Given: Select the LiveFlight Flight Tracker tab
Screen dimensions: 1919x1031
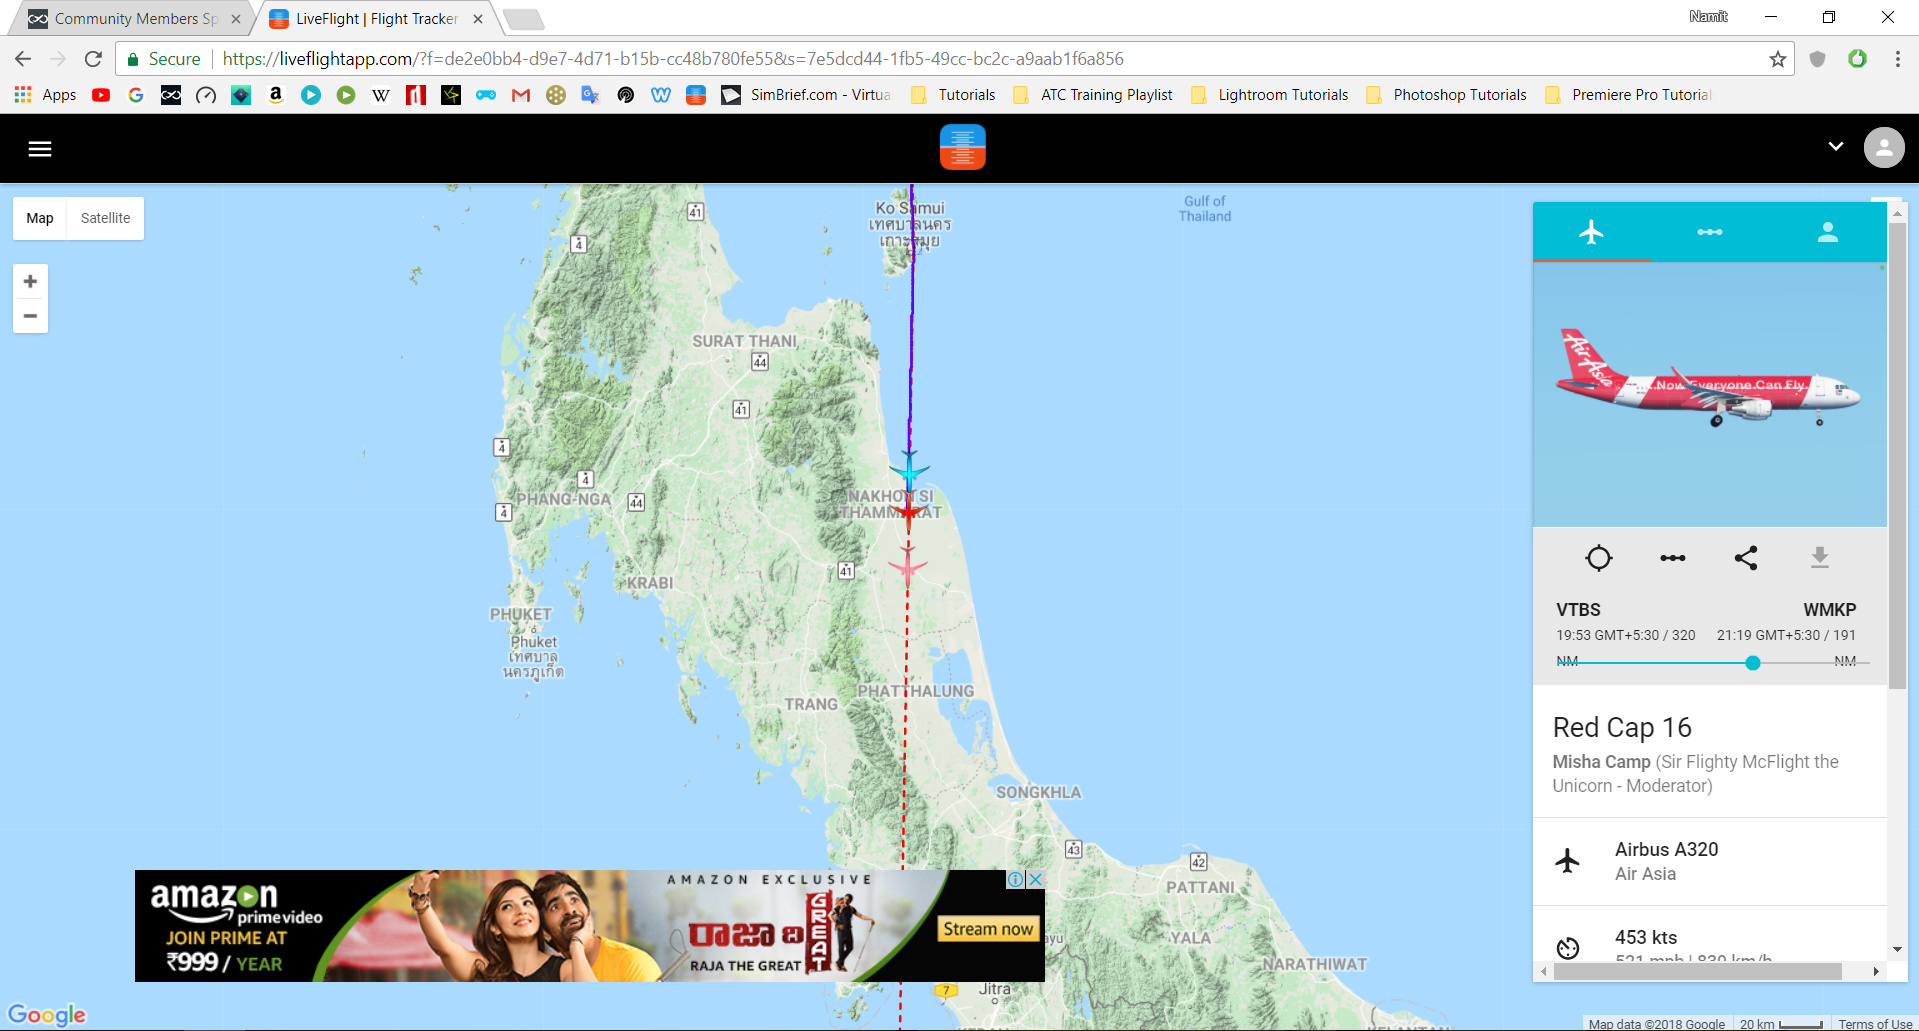Looking at the screenshot, I should pos(376,19).
